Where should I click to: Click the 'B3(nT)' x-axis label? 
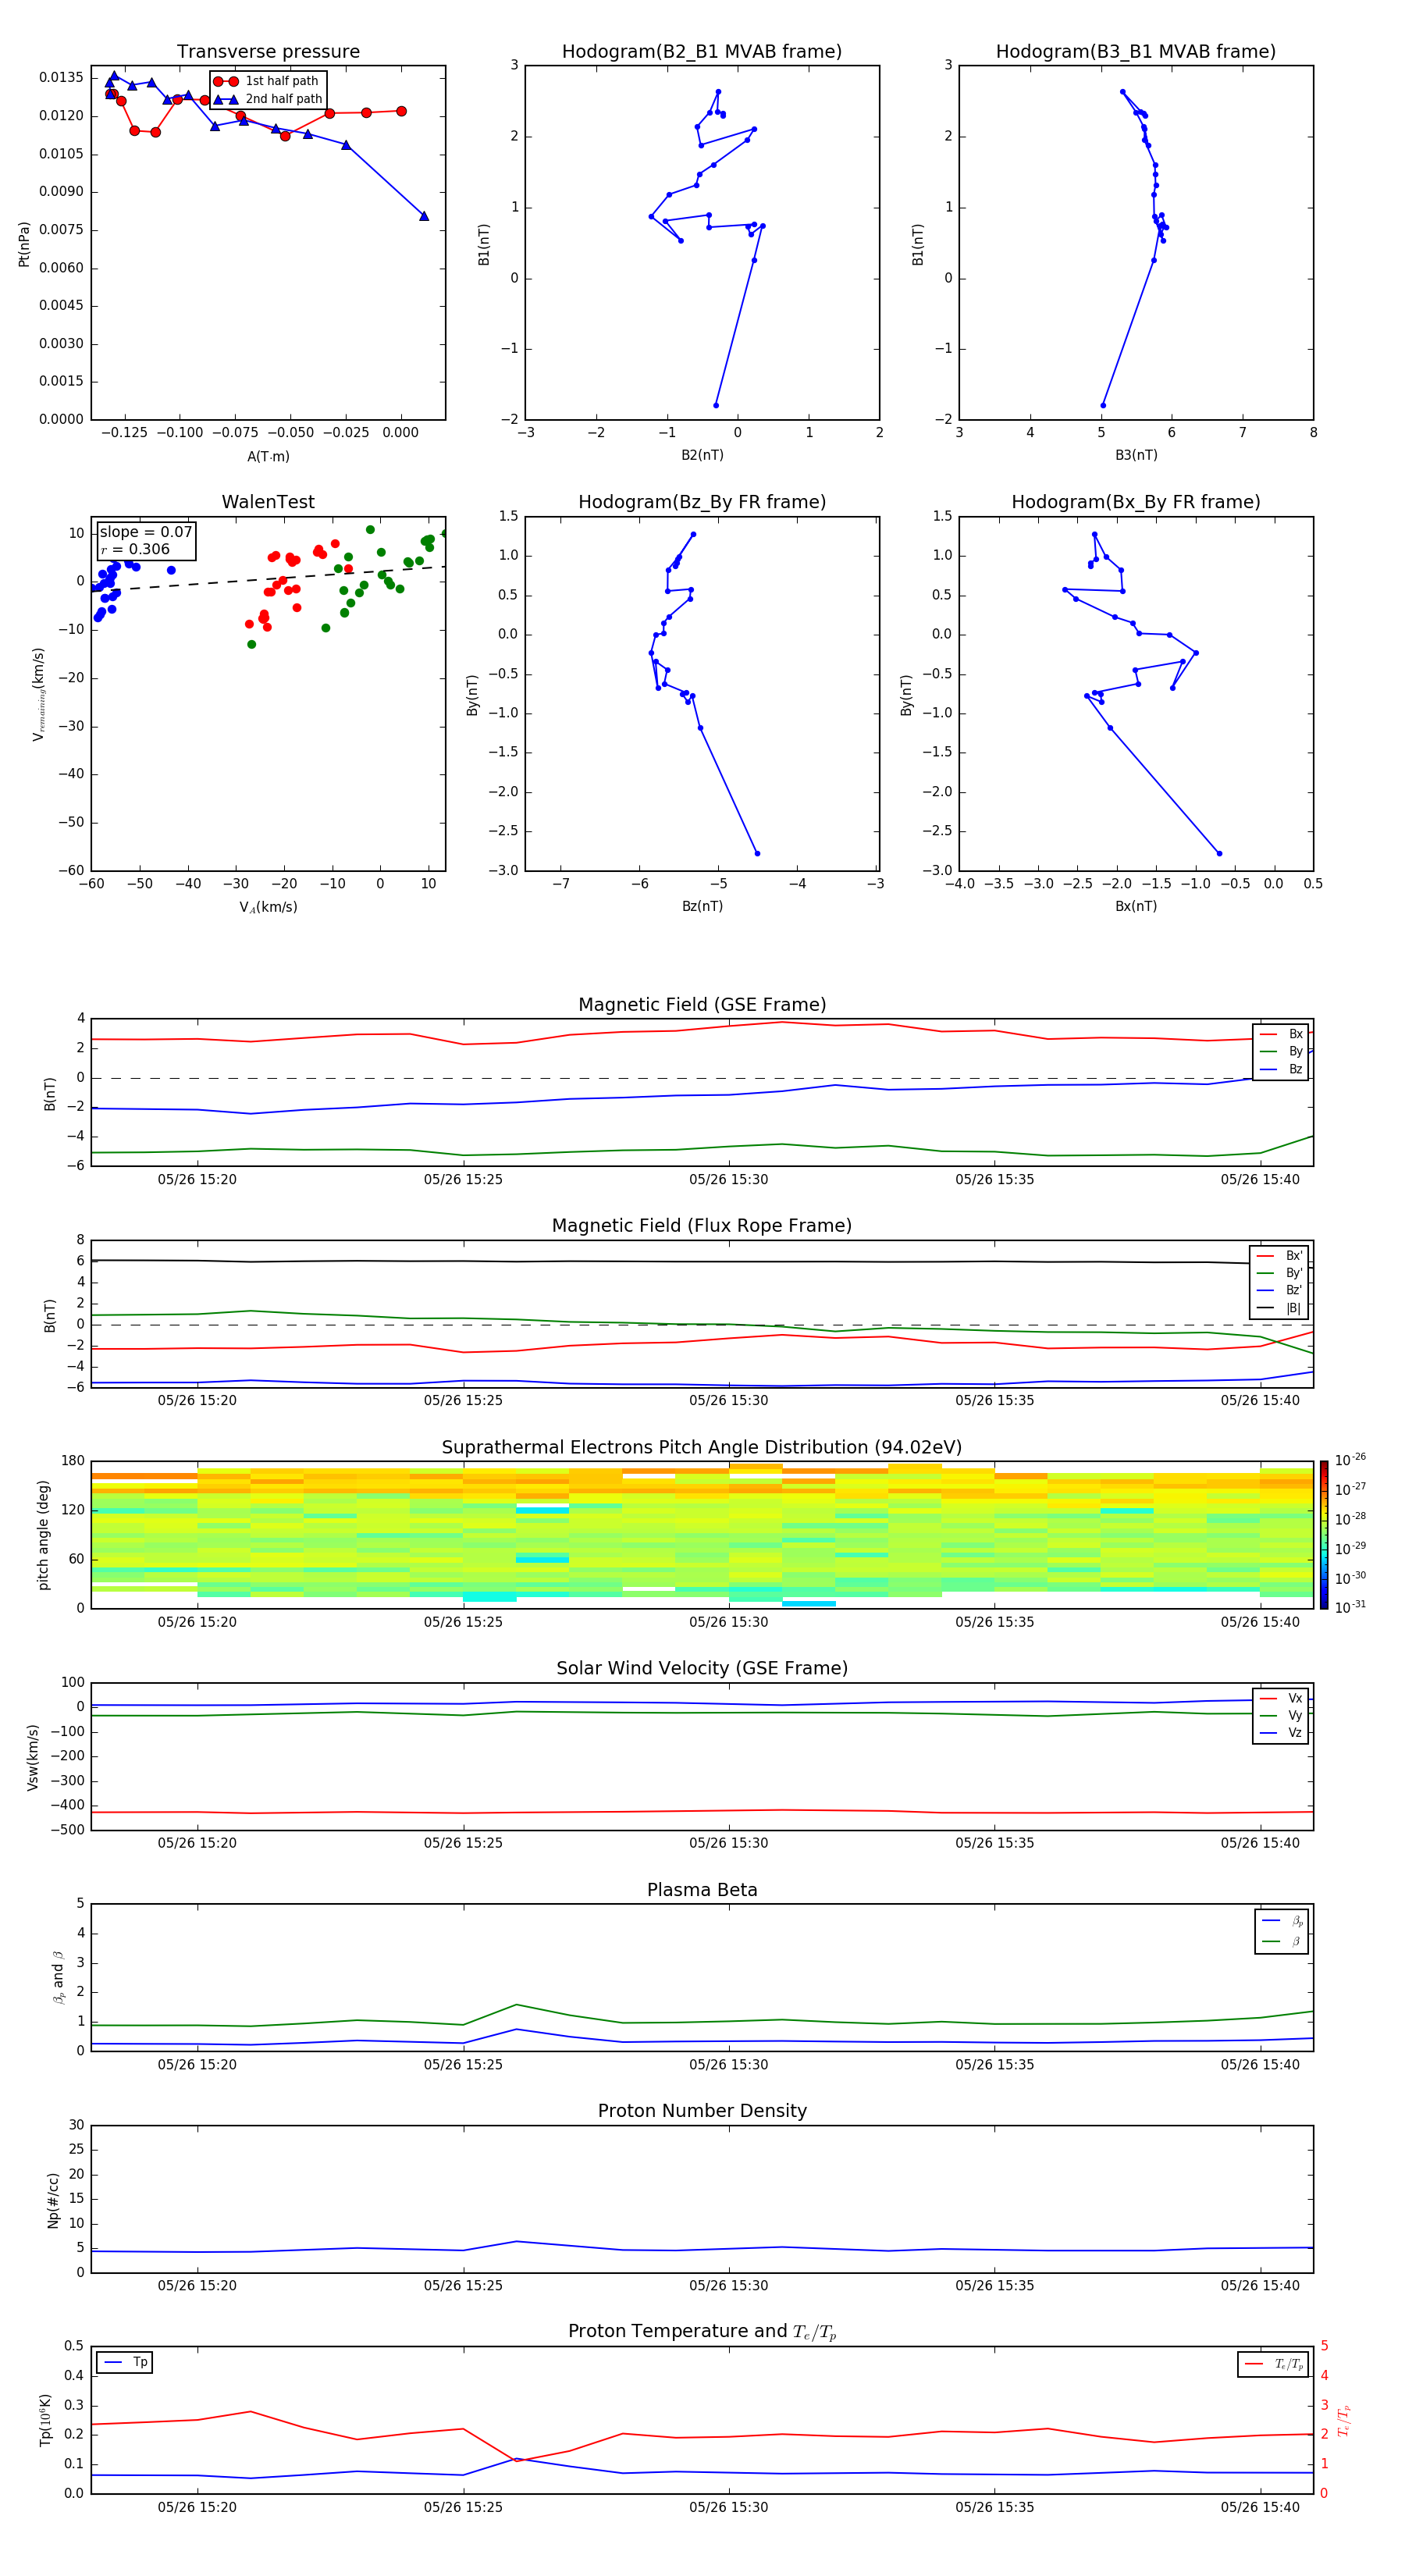pos(1136,455)
